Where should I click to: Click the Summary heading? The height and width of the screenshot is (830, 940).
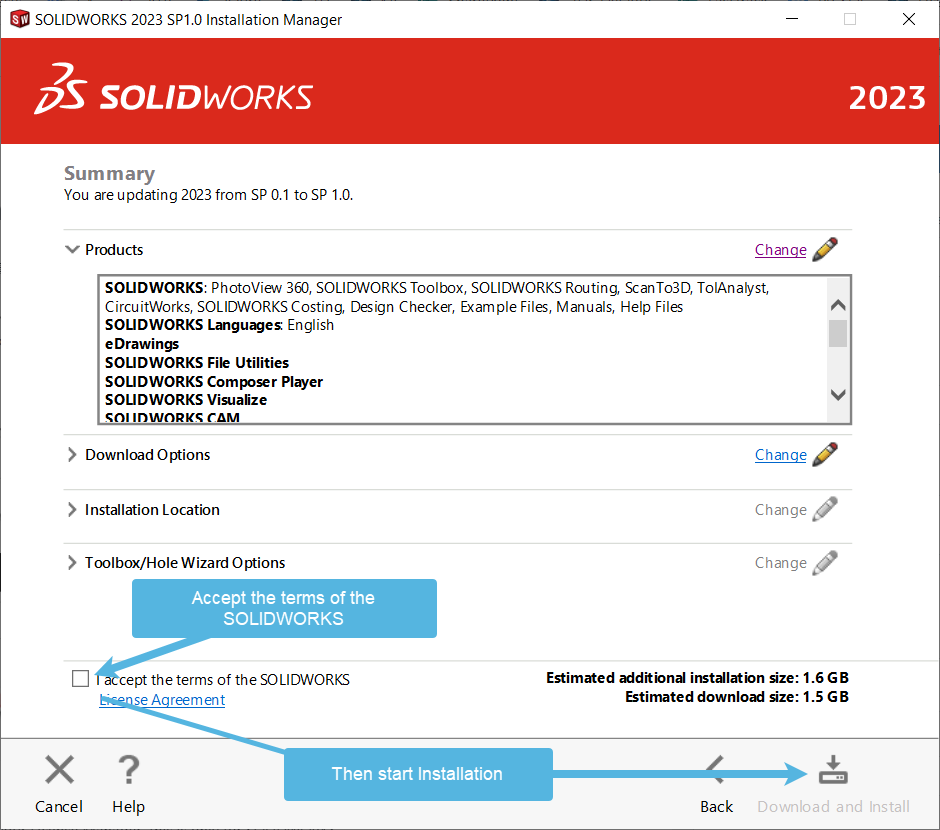[x=109, y=173]
